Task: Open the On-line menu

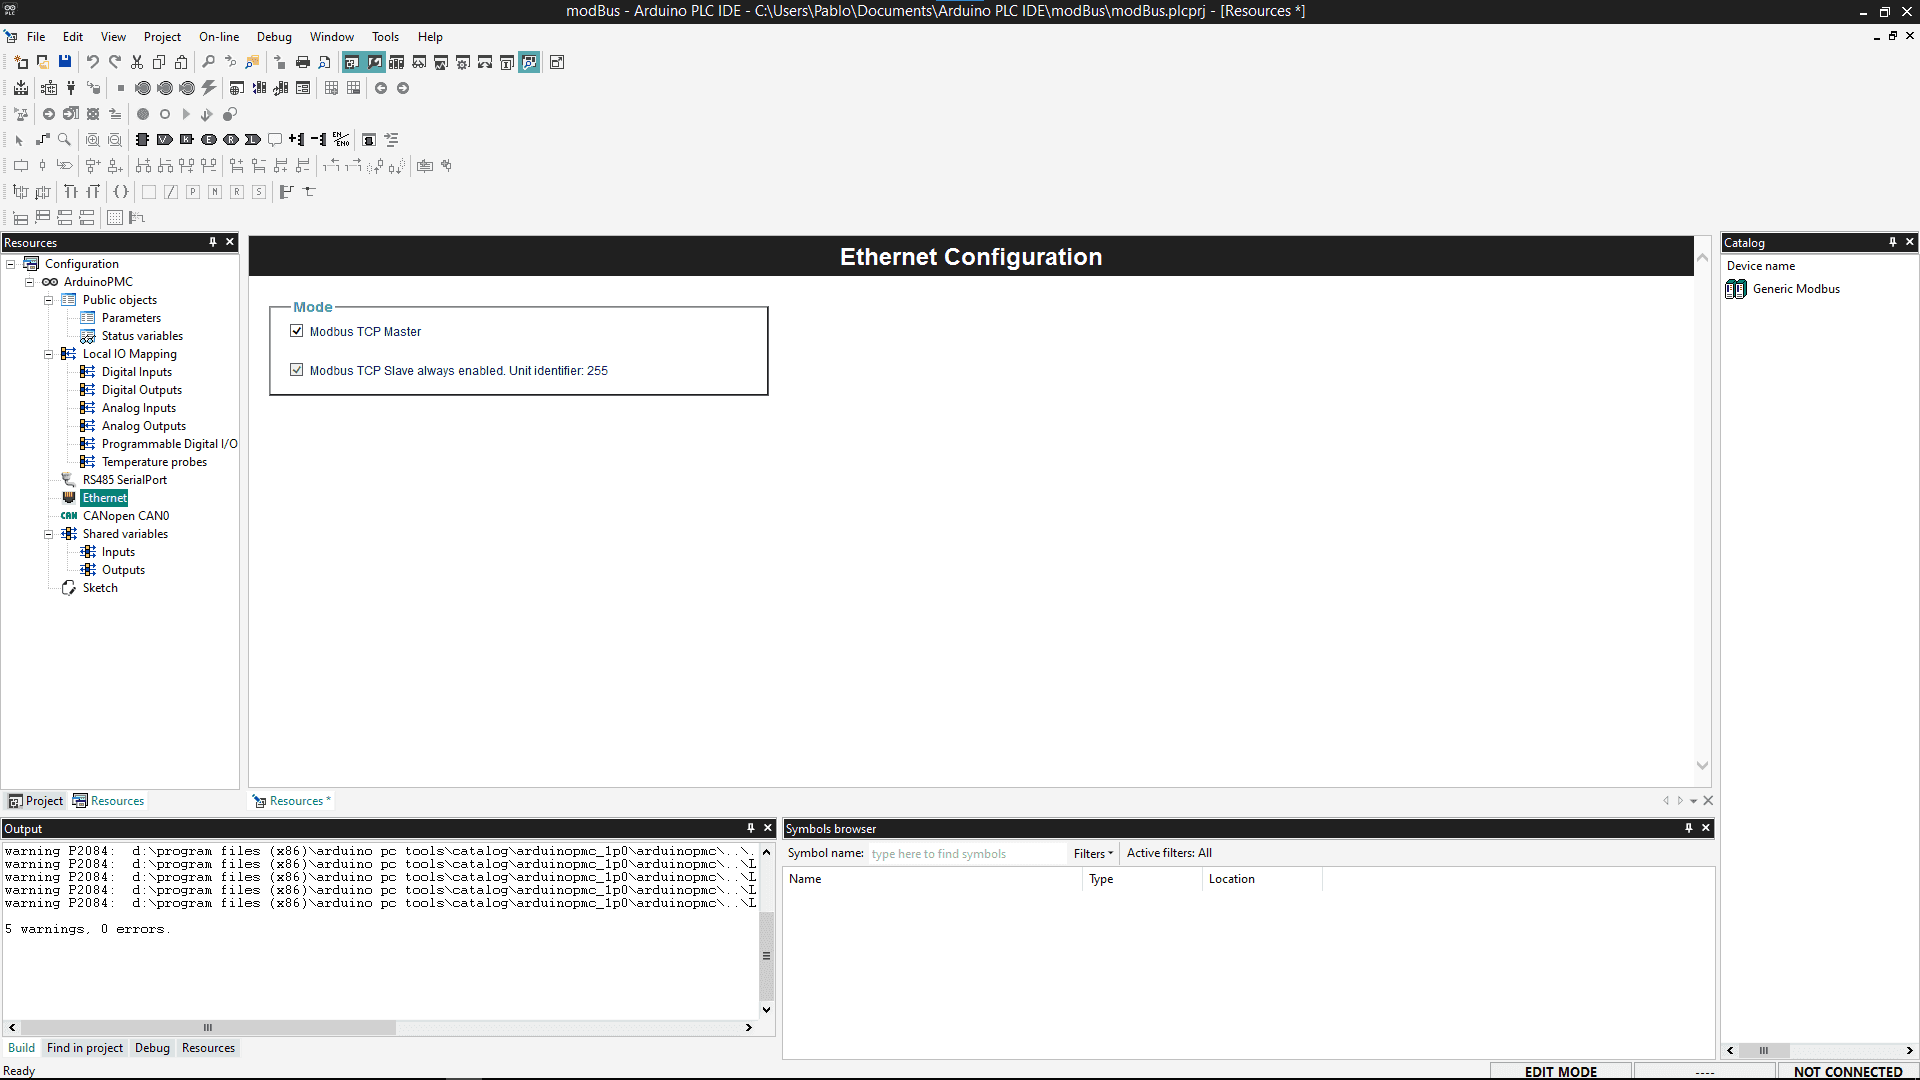Action: pos(218,37)
